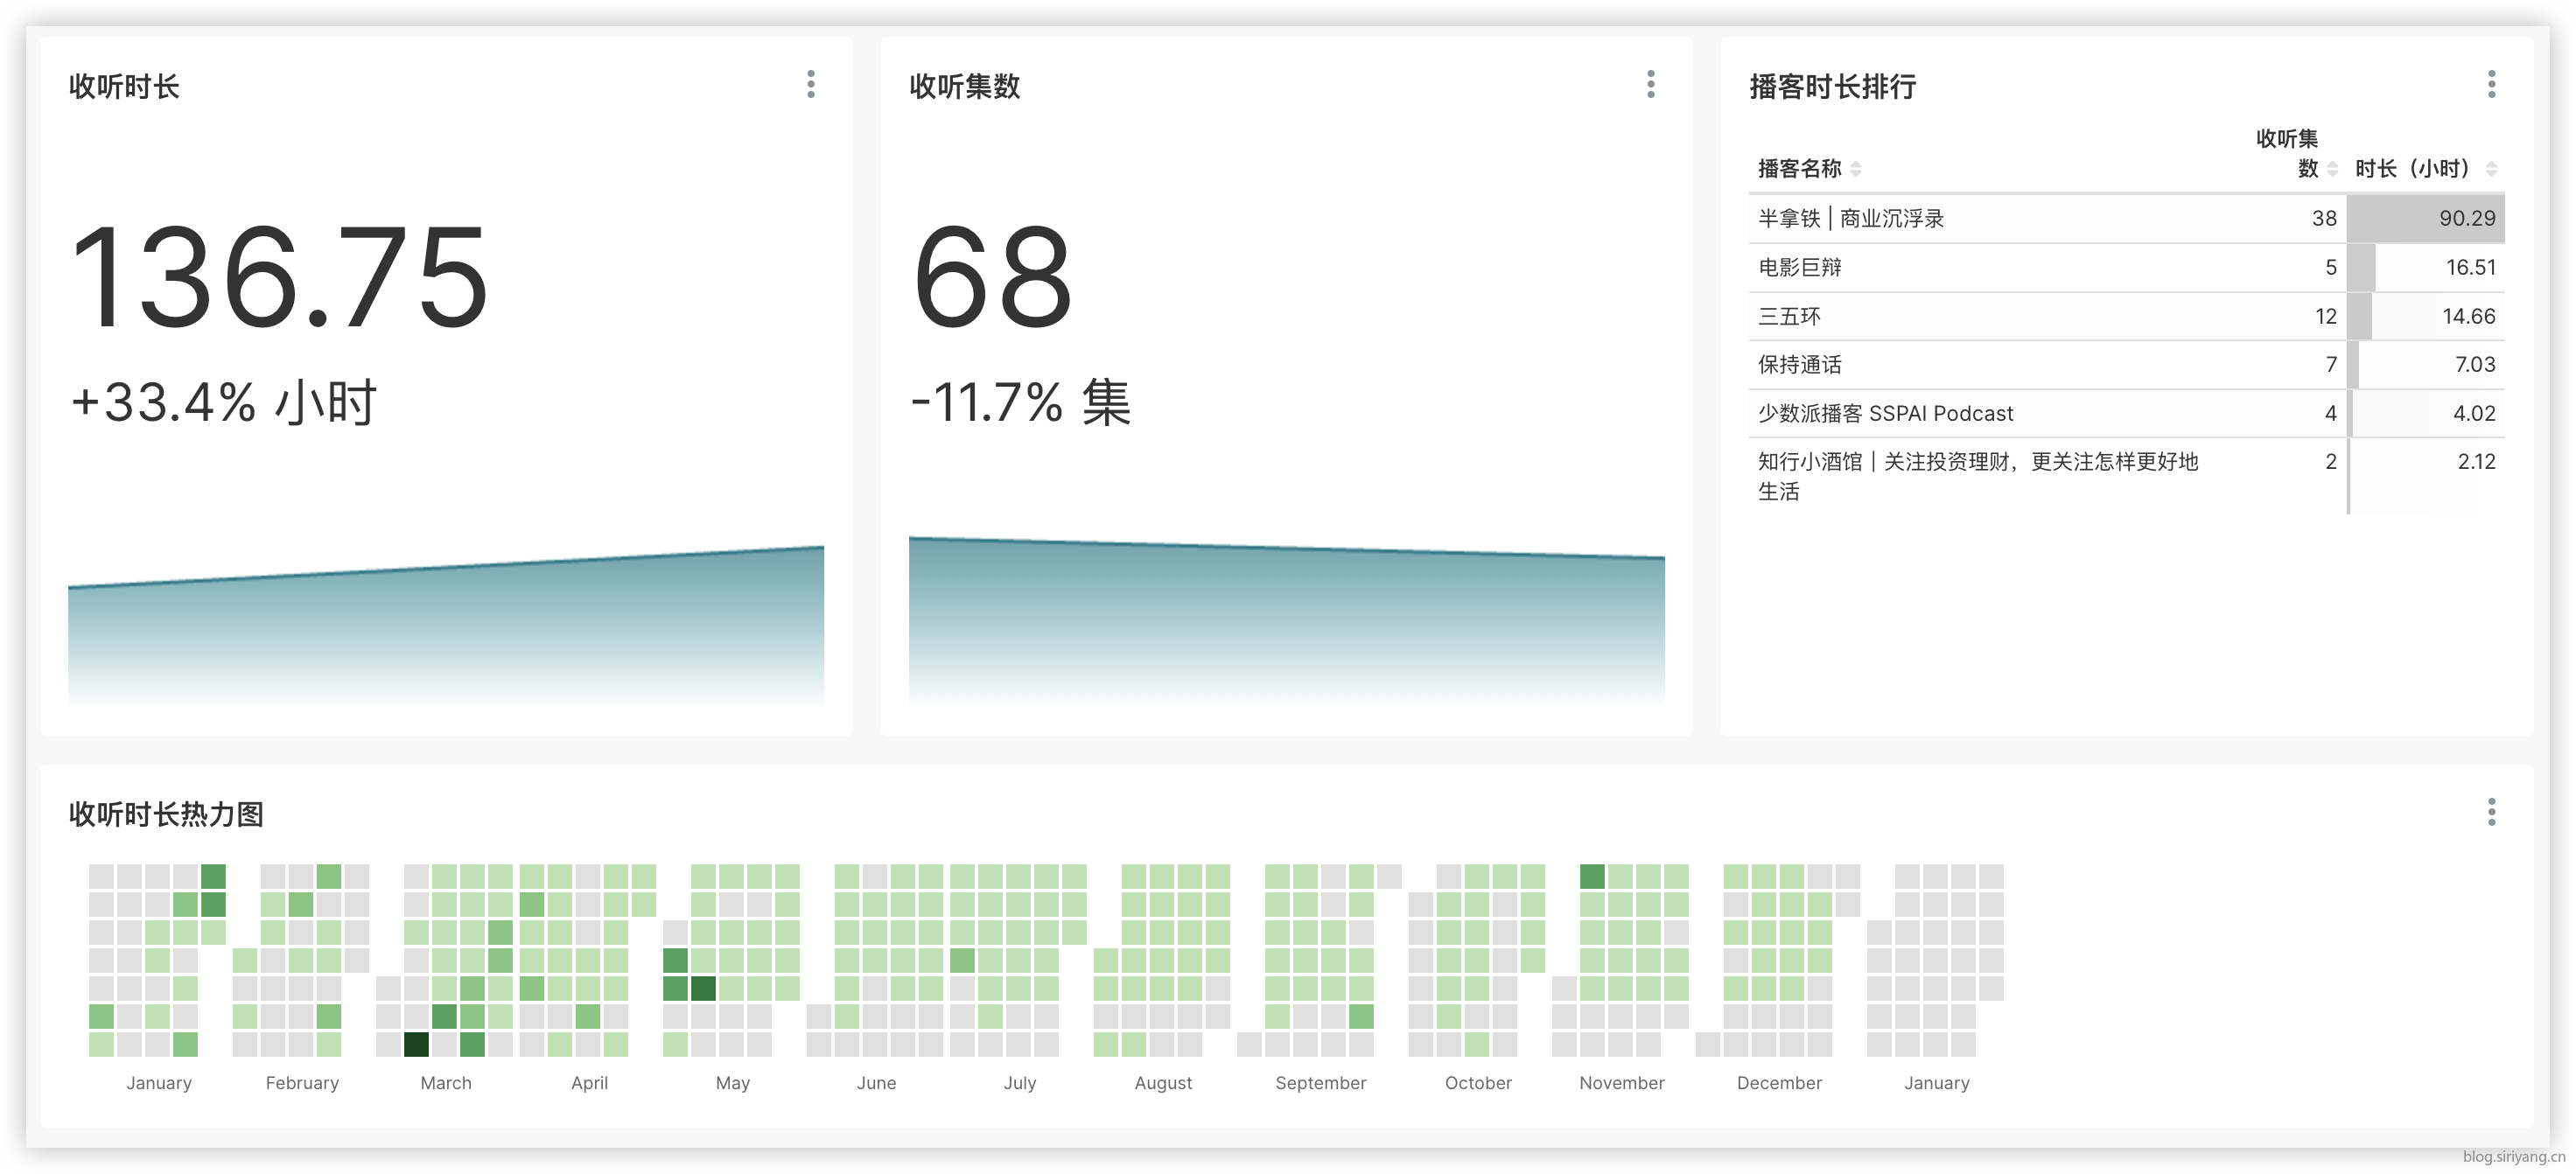Select 少数派播客 SSPAI Podcast row

click(x=1886, y=414)
